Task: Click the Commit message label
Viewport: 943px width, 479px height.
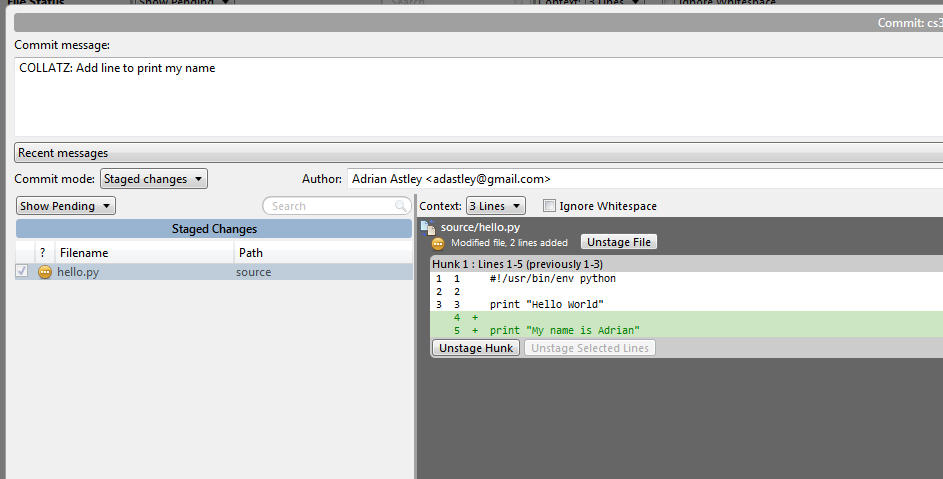Action: coord(62,45)
